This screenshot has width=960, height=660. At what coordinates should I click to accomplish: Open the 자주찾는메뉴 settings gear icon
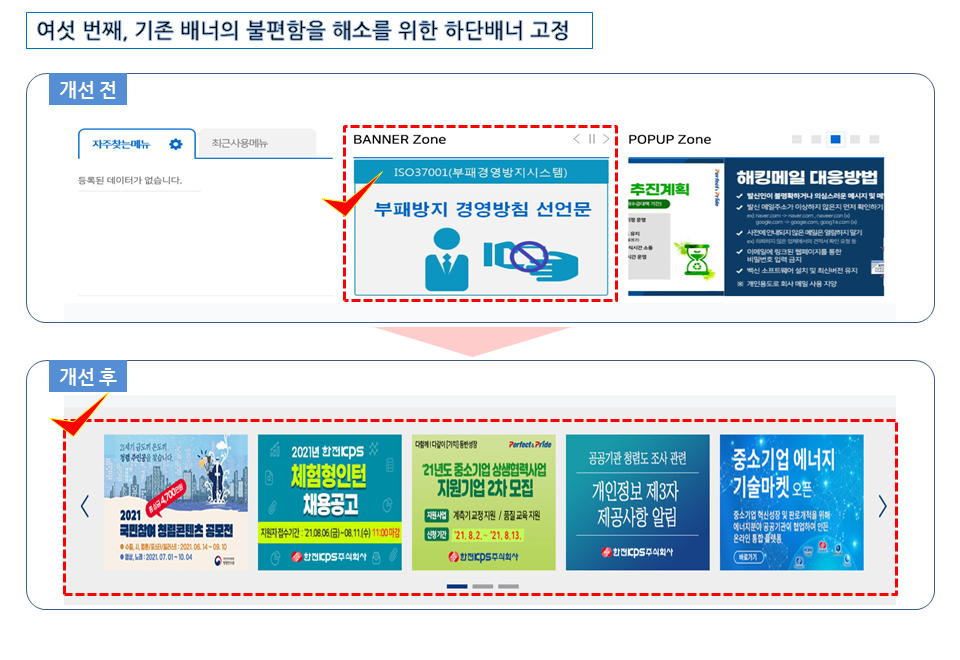click(x=176, y=144)
